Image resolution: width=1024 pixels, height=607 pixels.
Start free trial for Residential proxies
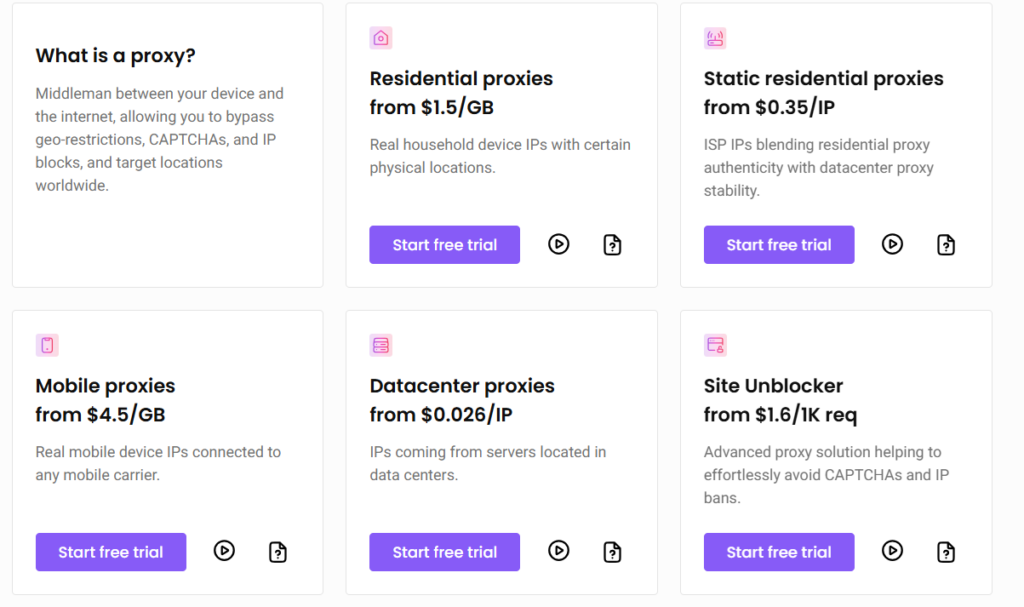(x=444, y=244)
